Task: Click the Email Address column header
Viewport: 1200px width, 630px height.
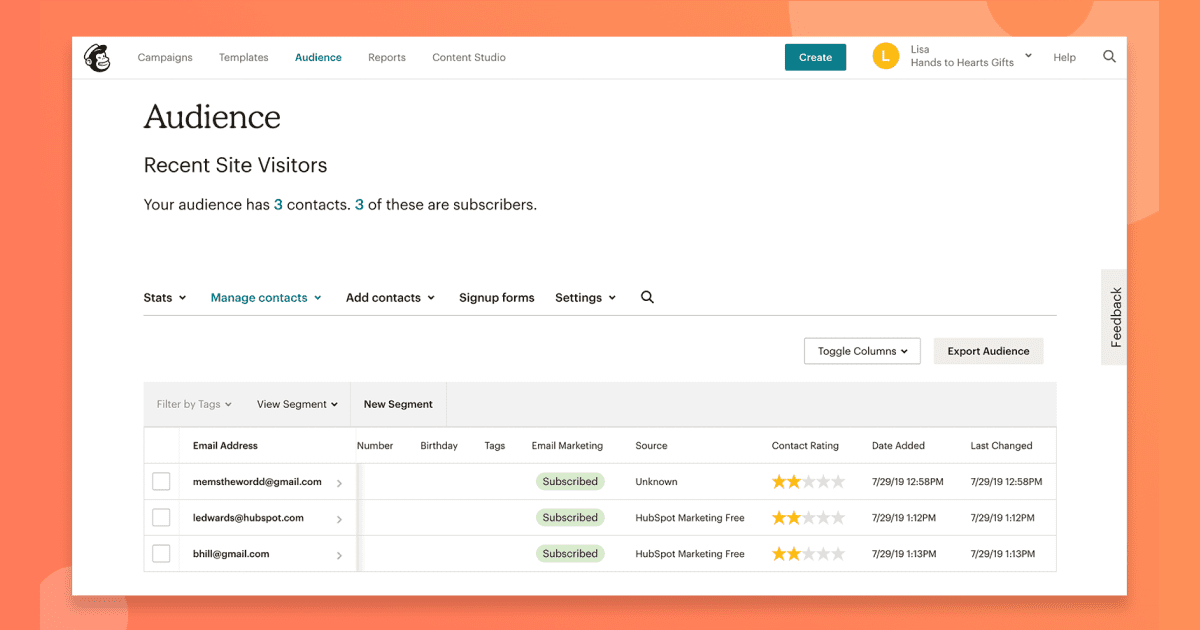Action: tap(225, 446)
